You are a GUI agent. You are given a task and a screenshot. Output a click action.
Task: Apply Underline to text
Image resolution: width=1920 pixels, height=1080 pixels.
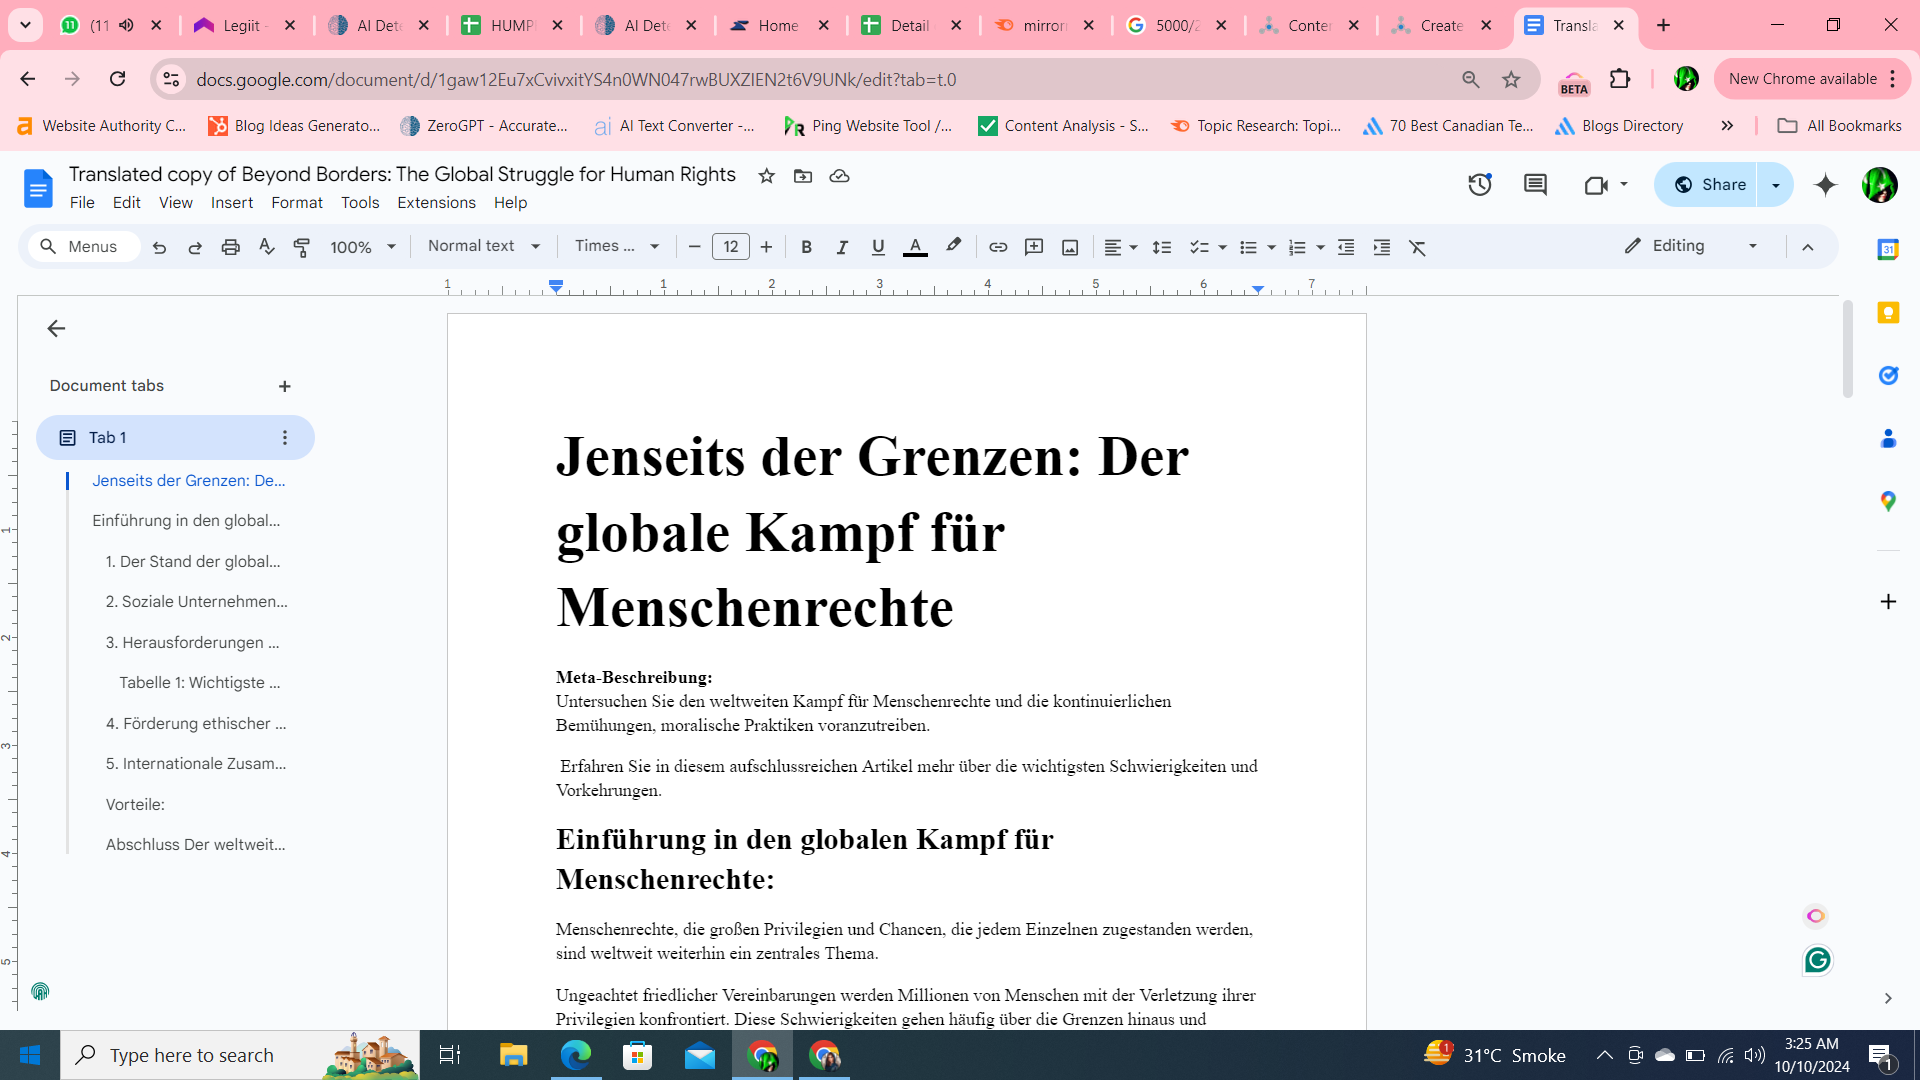(x=878, y=246)
